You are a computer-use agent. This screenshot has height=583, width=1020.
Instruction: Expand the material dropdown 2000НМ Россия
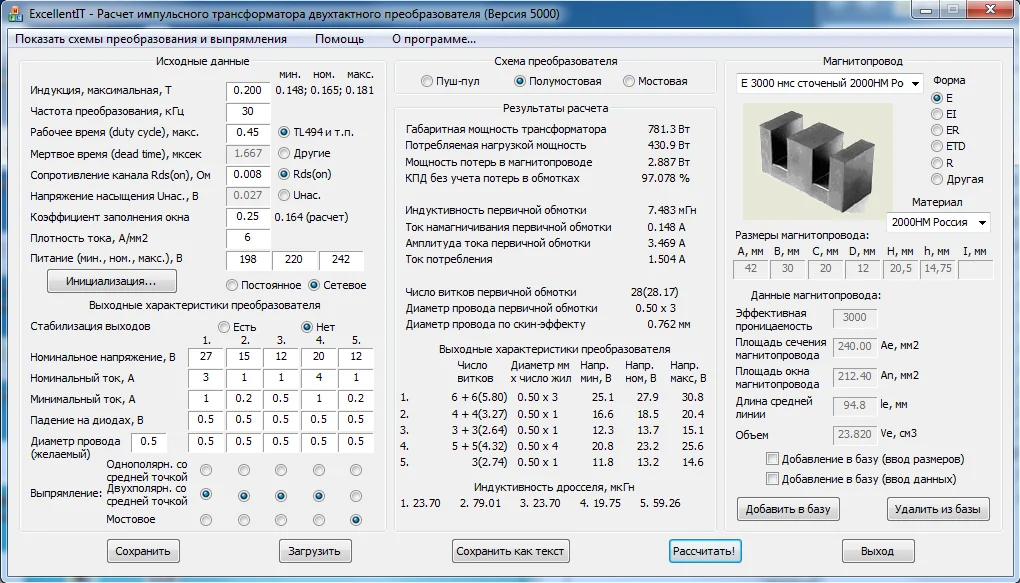(x=938, y=222)
